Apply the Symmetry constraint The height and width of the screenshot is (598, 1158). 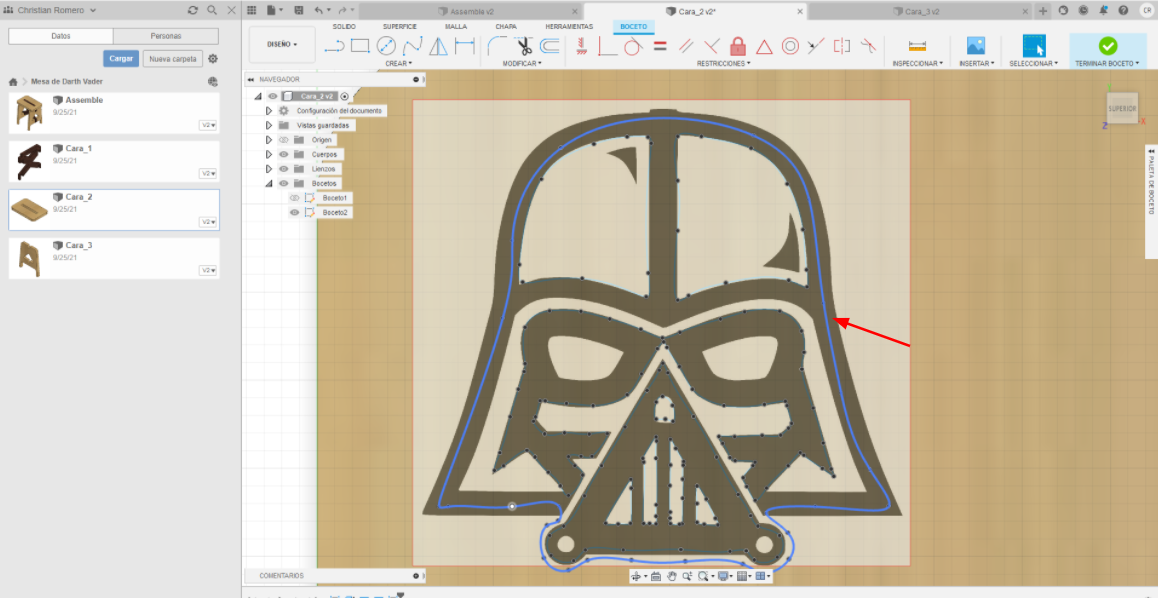click(842, 47)
